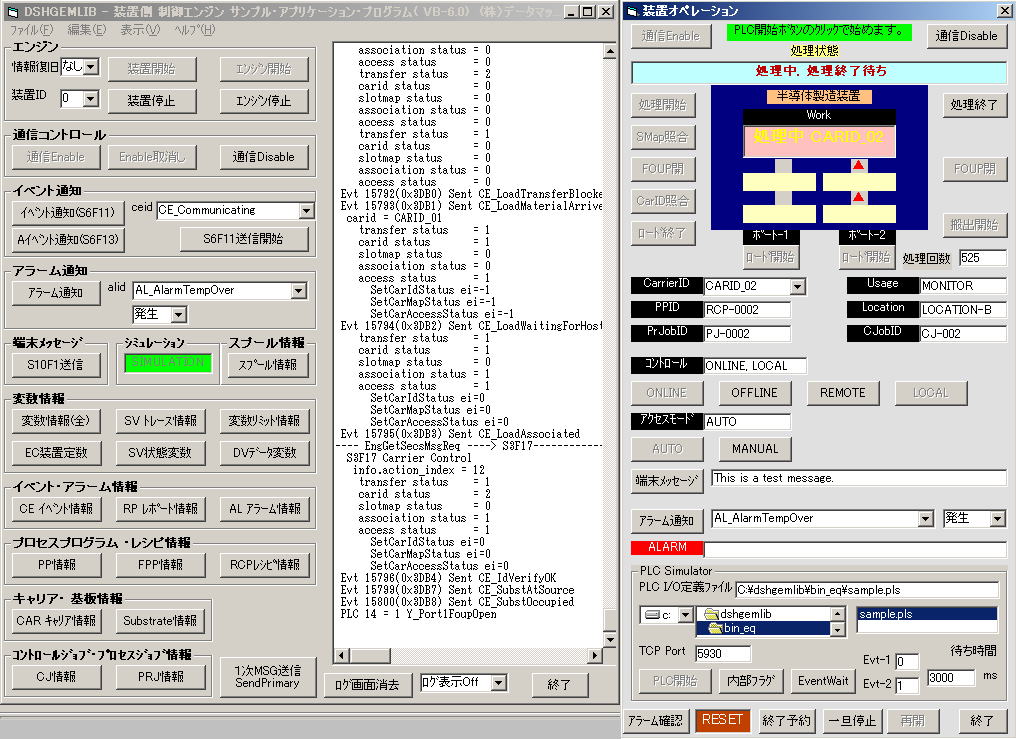Click the 装置停止 button
The width and height of the screenshot is (1016, 739).
151,100
